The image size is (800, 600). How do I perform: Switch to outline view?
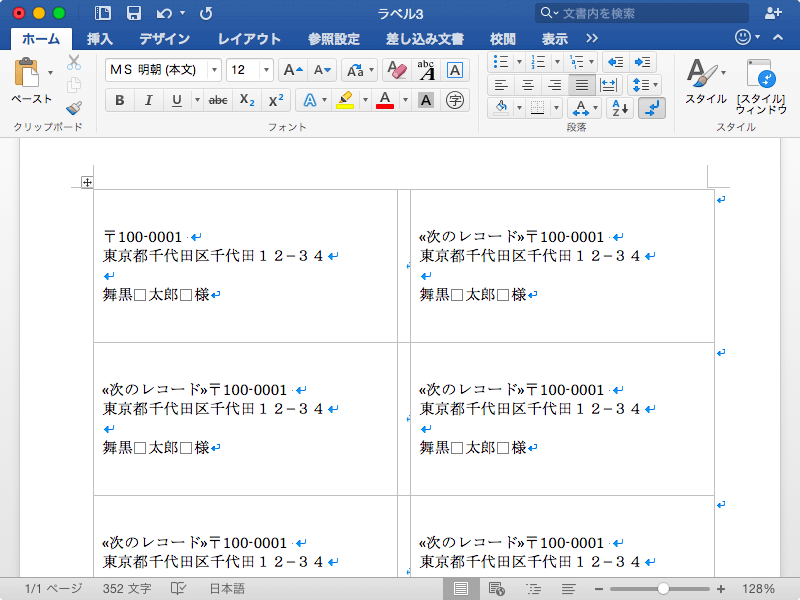pos(534,589)
